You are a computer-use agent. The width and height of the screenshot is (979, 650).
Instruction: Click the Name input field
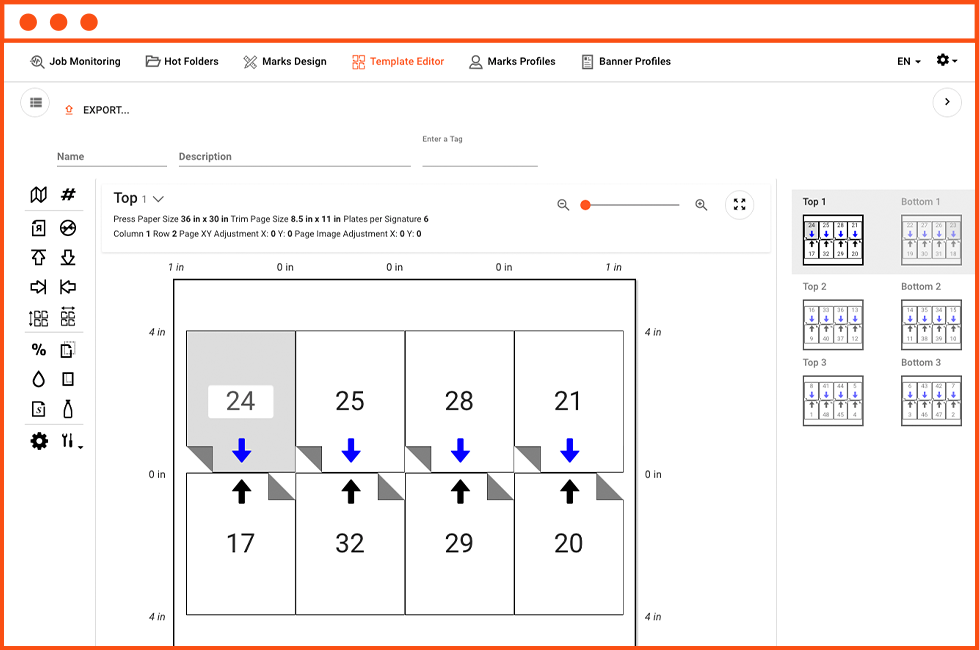(110, 156)
